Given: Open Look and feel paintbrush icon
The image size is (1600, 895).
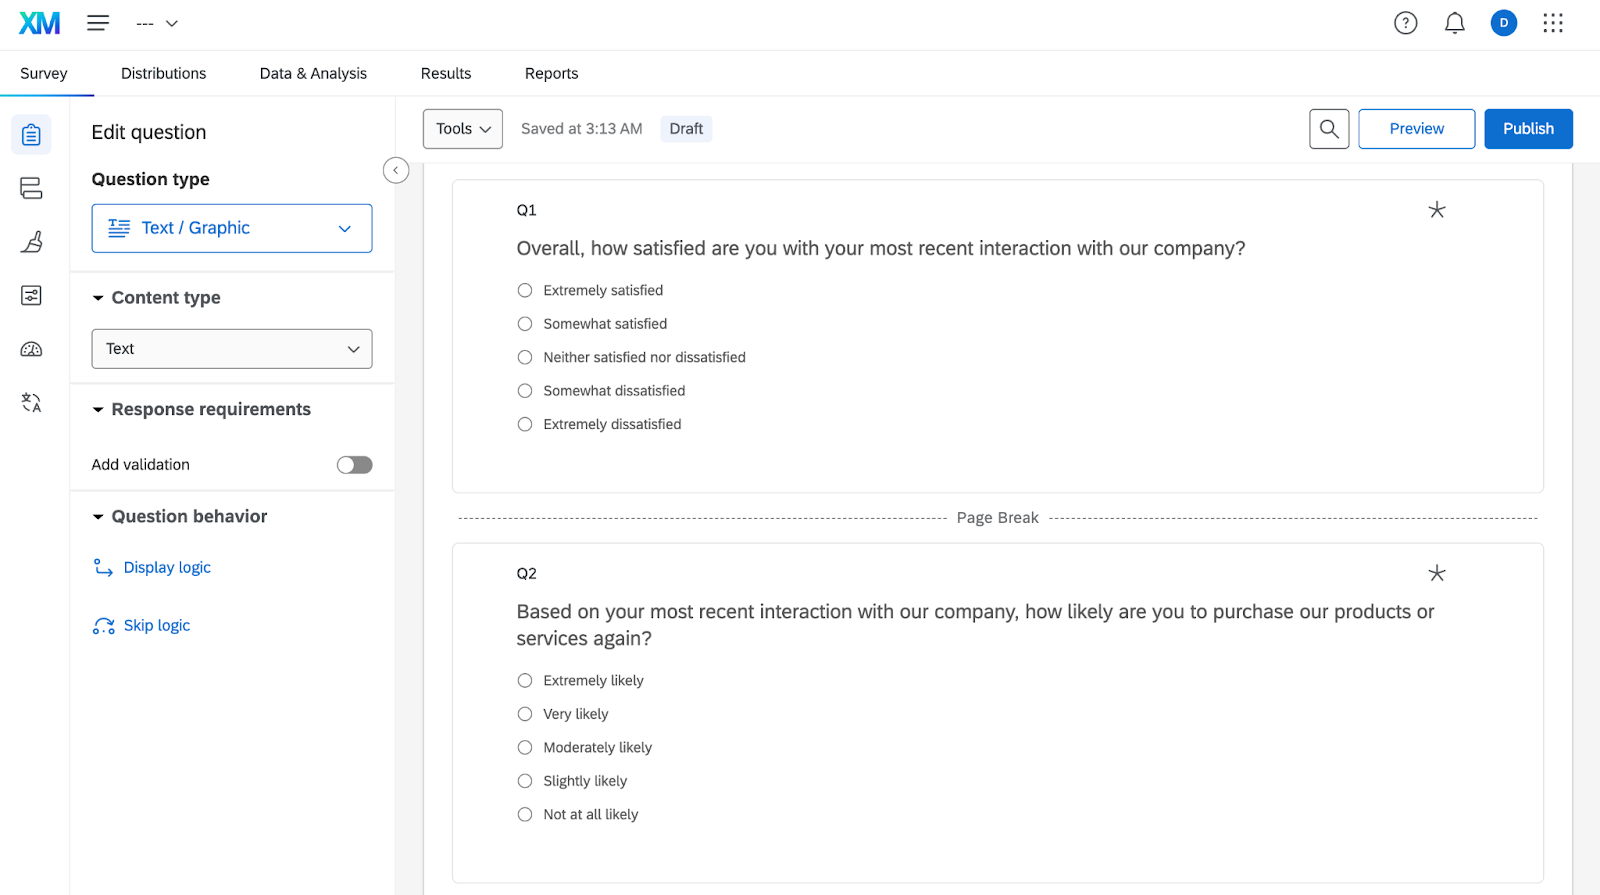Looking at the screenshot, I should (31, 242).
